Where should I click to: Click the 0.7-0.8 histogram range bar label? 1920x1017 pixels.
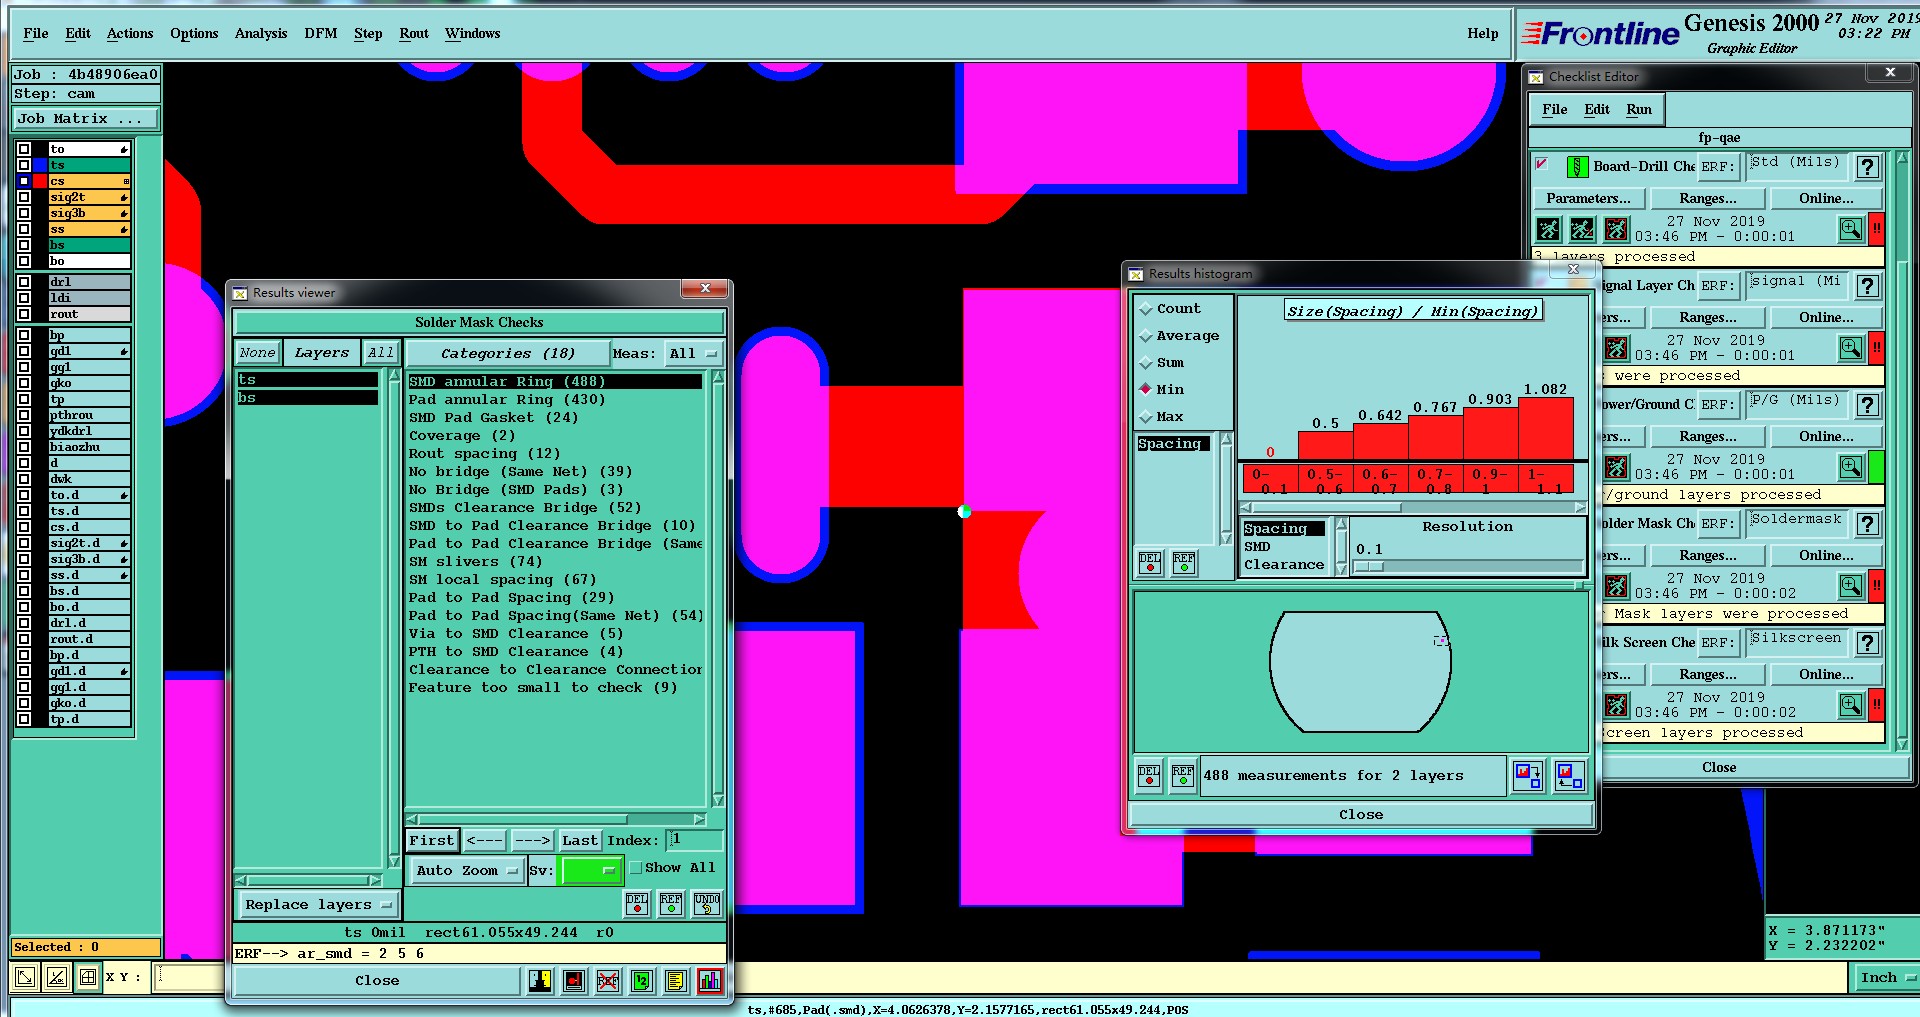pos(1435,481)
